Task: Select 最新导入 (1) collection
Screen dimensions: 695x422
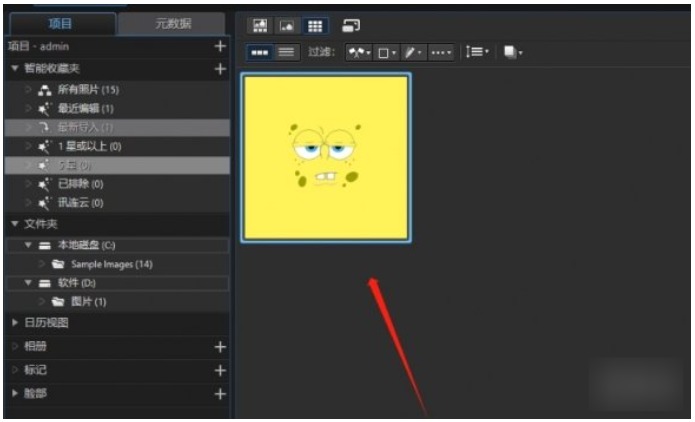Action: (x=117, y=128)
